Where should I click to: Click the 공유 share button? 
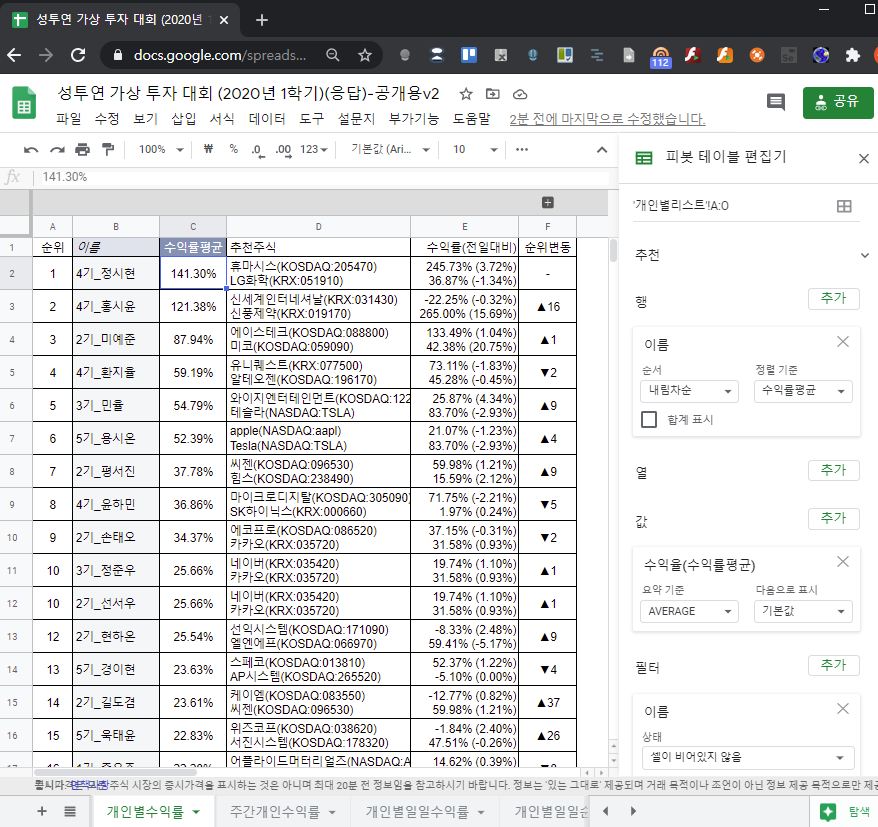pos(838,102)
